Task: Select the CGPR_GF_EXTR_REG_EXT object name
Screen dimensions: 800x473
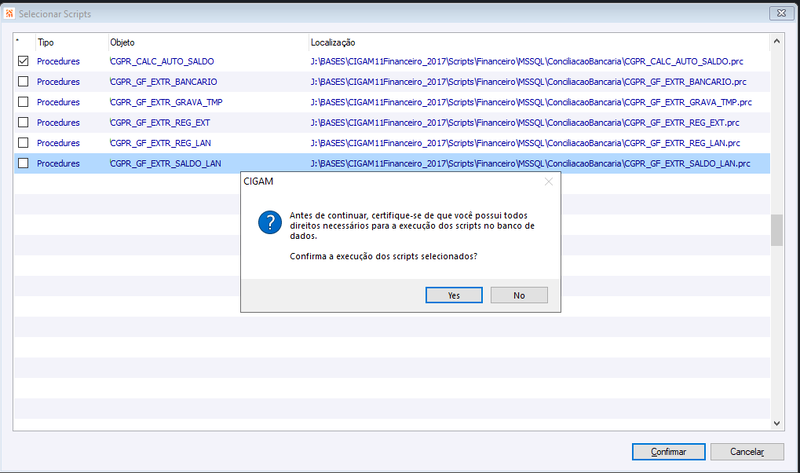Action: click(x=160, y=122)
